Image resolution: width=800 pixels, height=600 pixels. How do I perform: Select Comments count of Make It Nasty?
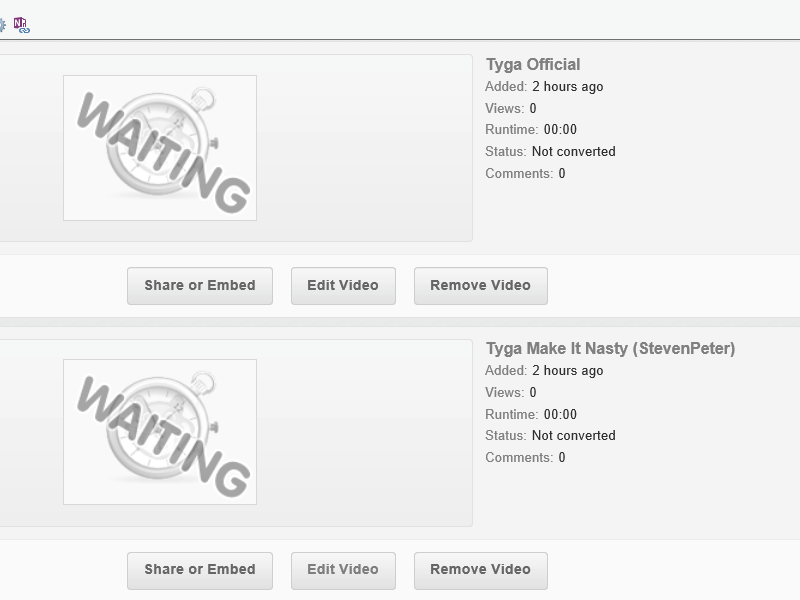tap(562, 458)
